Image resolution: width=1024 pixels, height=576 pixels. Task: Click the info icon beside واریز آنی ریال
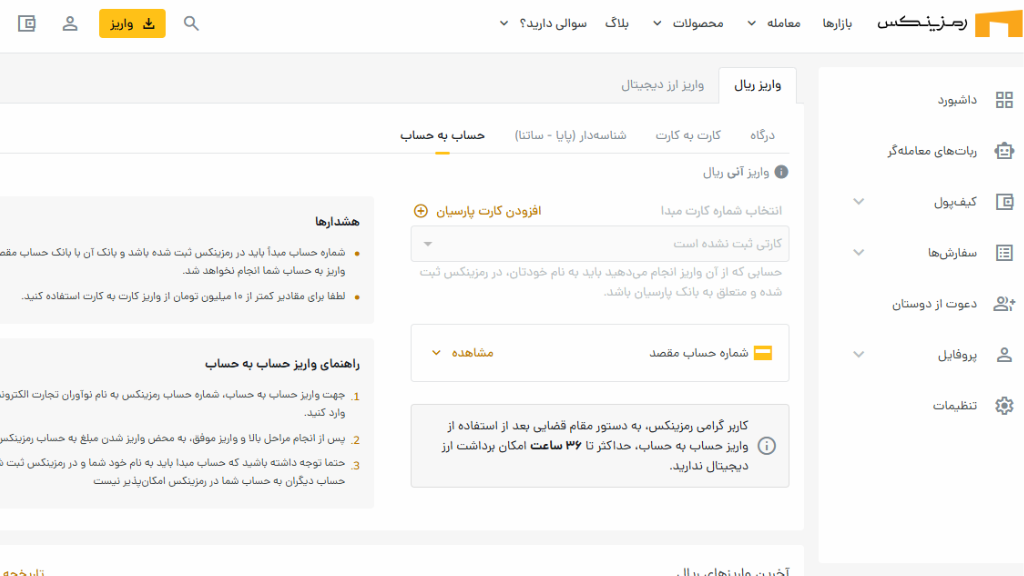click(x=781, y=172)
